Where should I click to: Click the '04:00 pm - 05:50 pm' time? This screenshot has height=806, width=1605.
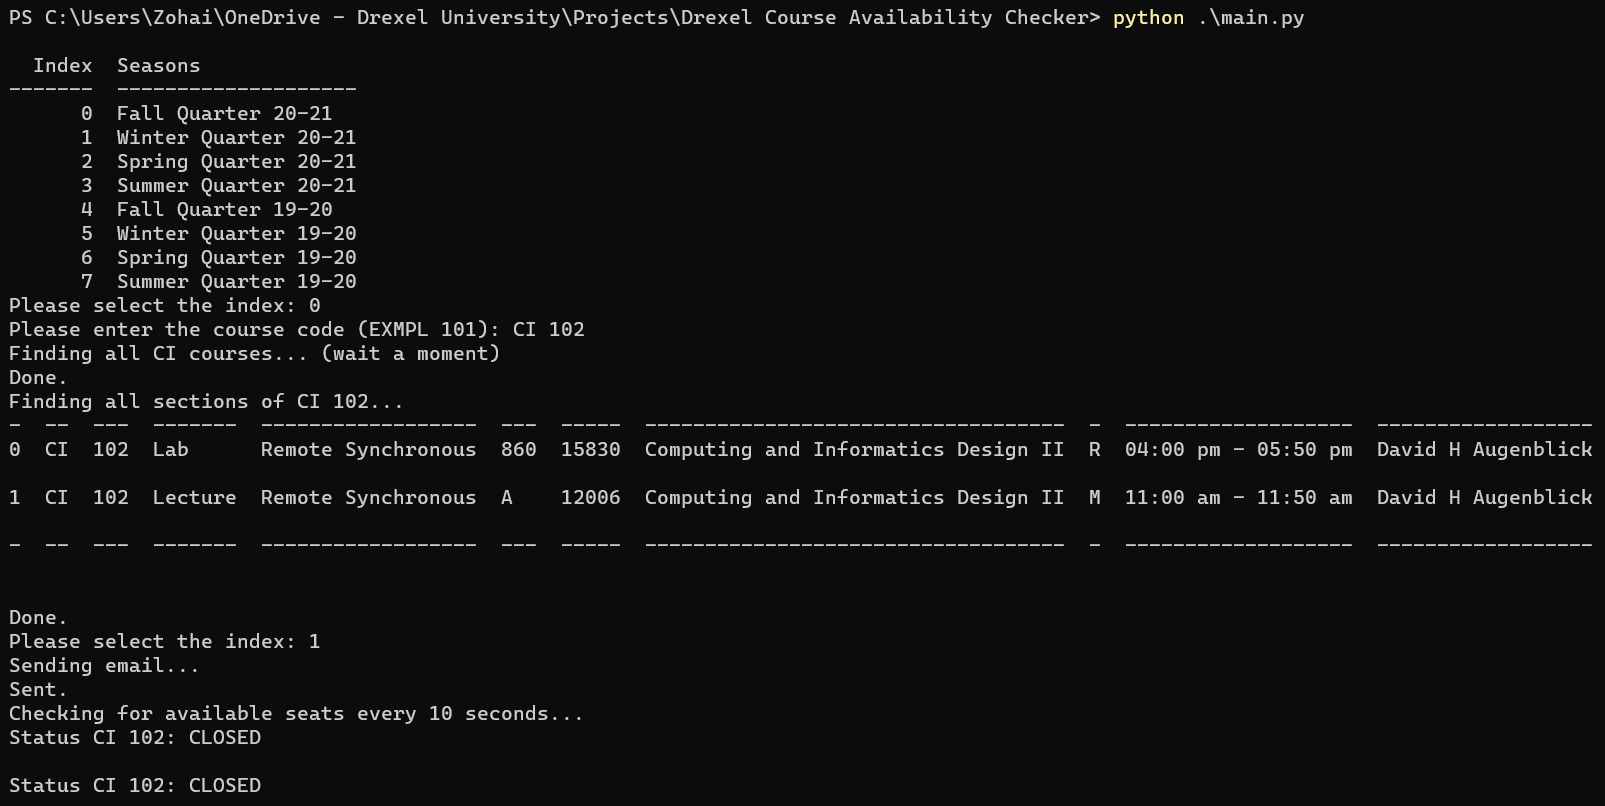pos(1238,450)
